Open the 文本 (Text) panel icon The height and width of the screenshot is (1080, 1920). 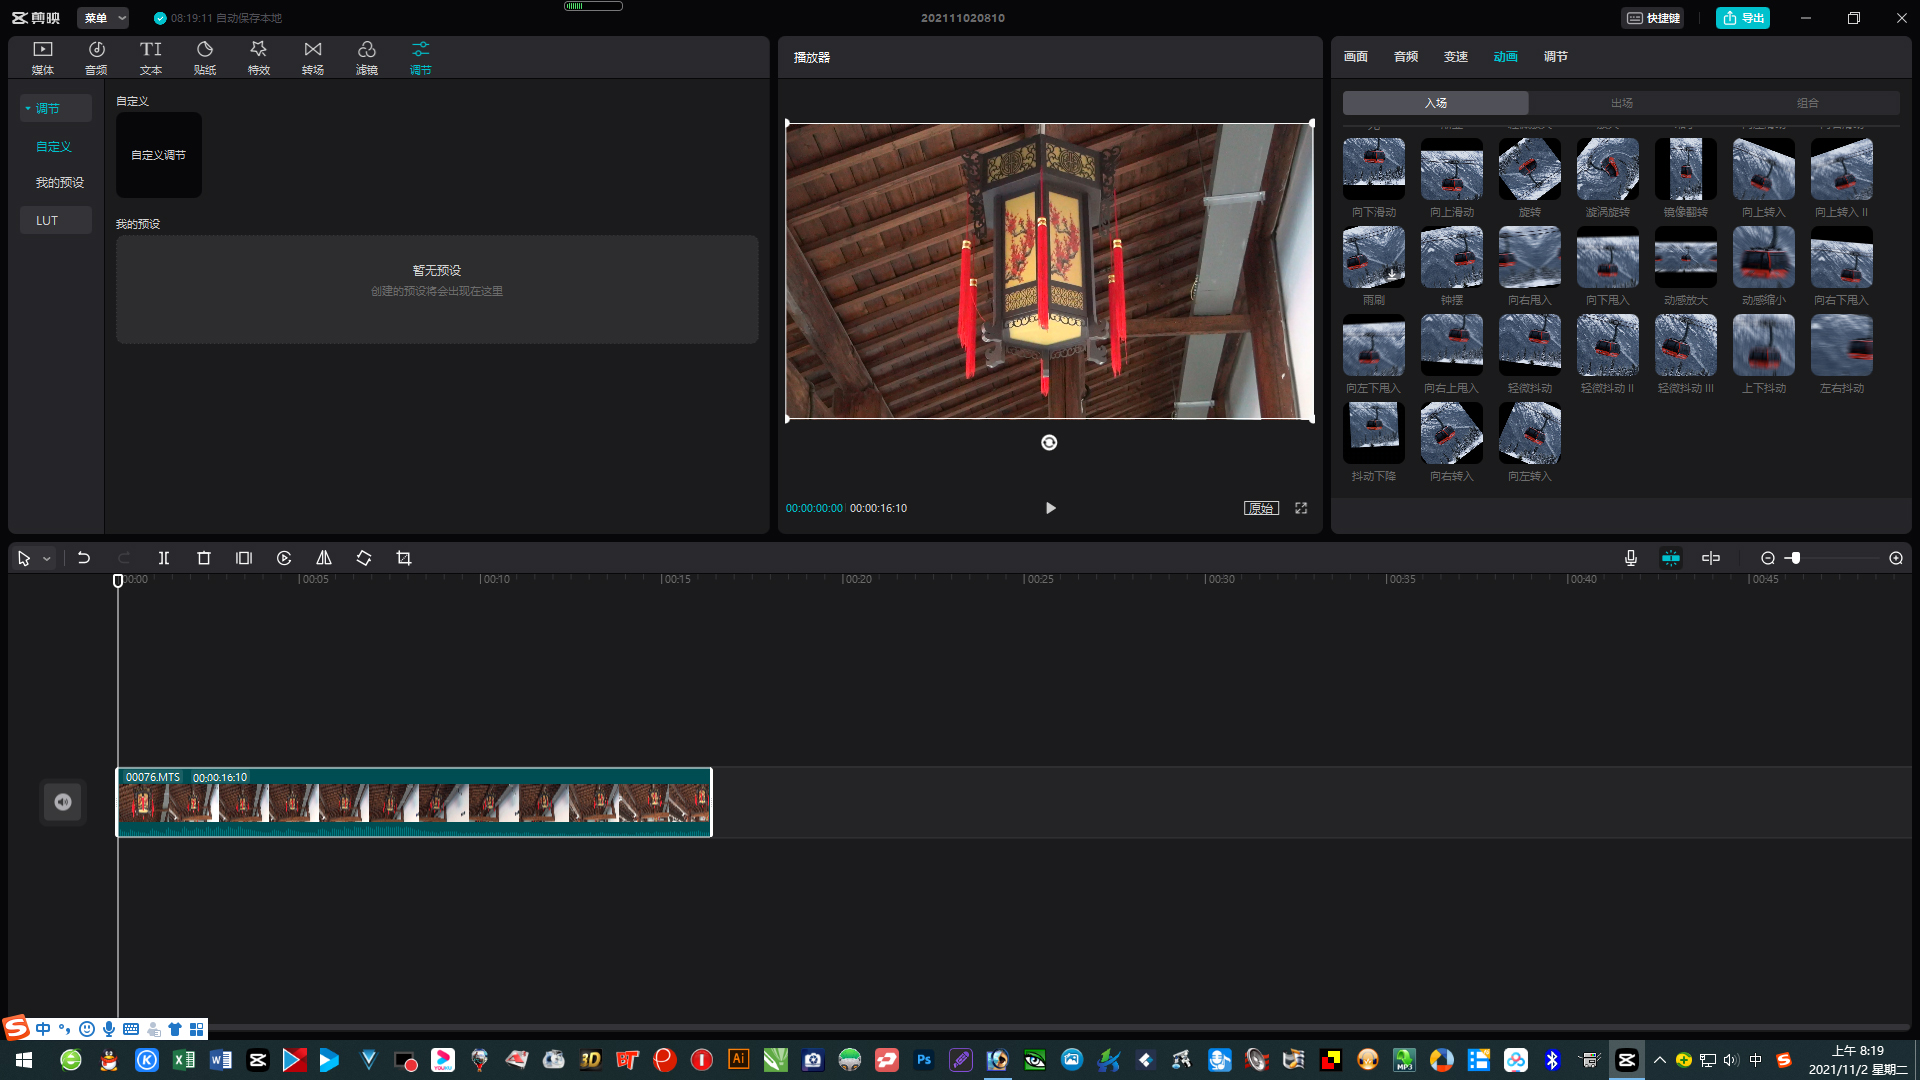coord(151,58)
